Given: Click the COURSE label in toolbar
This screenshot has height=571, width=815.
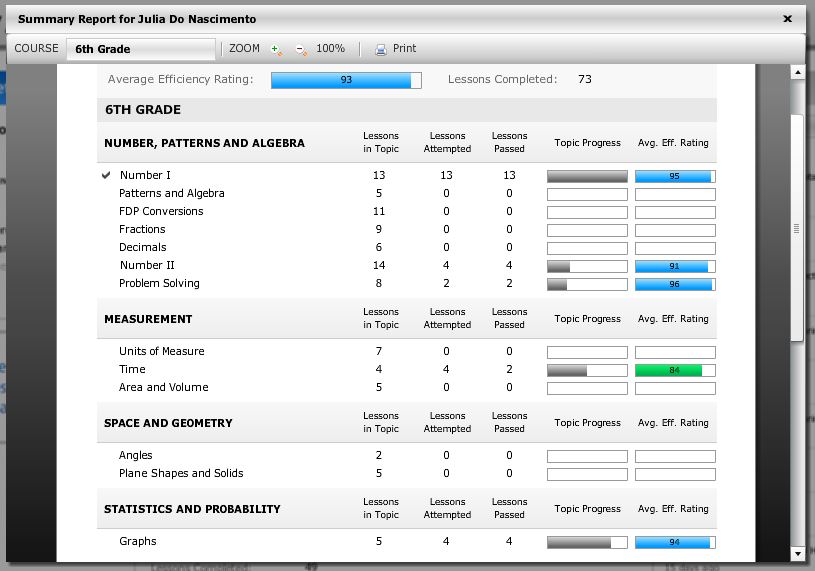Looking at the screenshot, I should [36, 48].
